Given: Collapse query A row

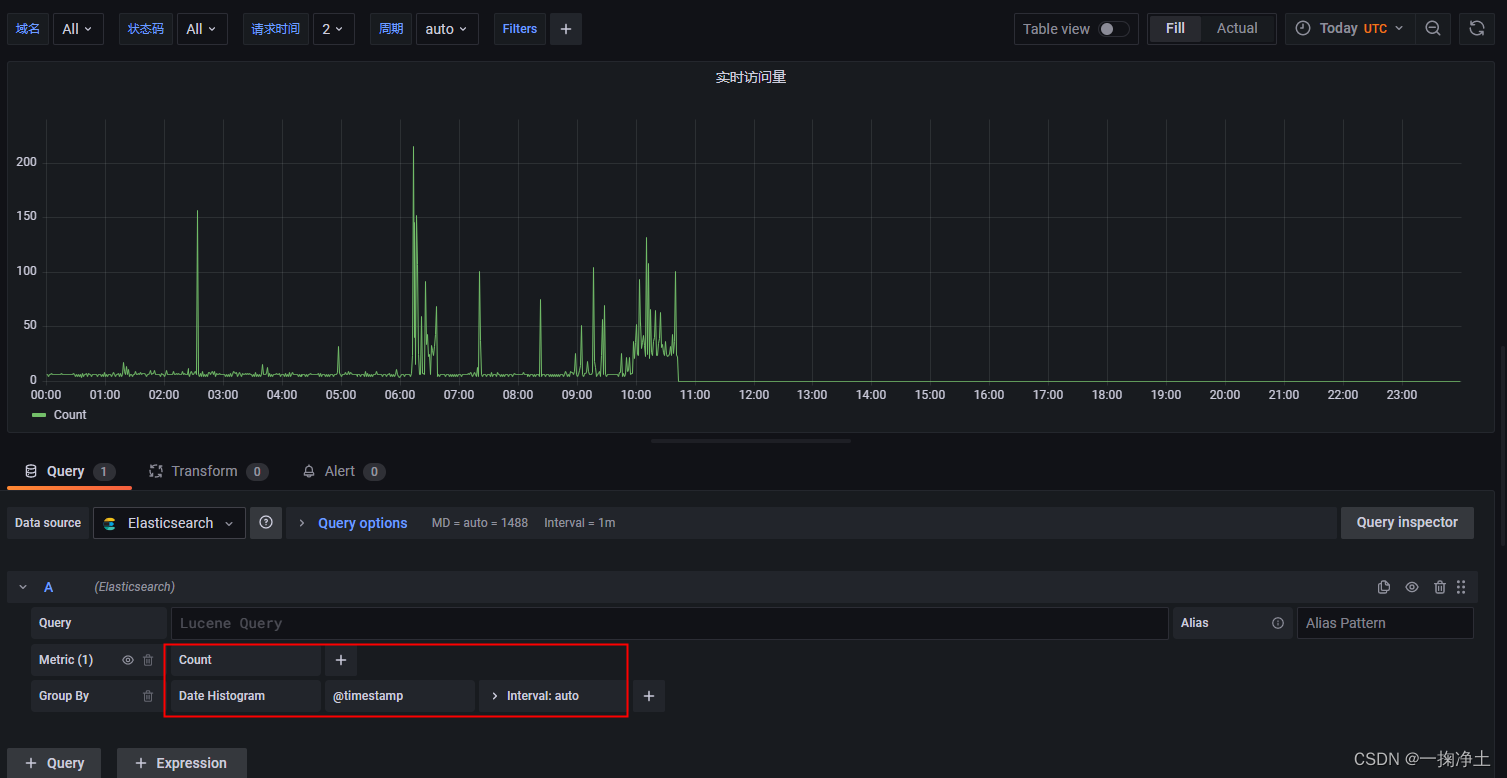Looking at the screenshot, I should click(23, 587).
